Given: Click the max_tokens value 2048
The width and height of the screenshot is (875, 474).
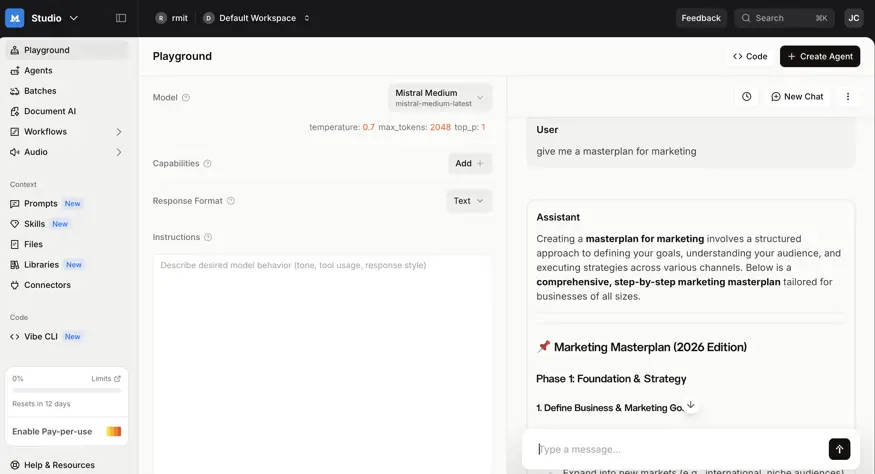Looking at the screenshot, I should (440, 127).
